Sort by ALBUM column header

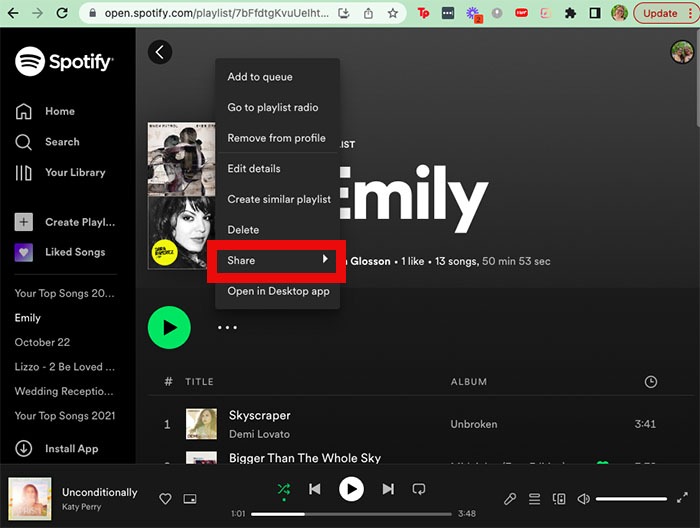(x=469, y=382)
